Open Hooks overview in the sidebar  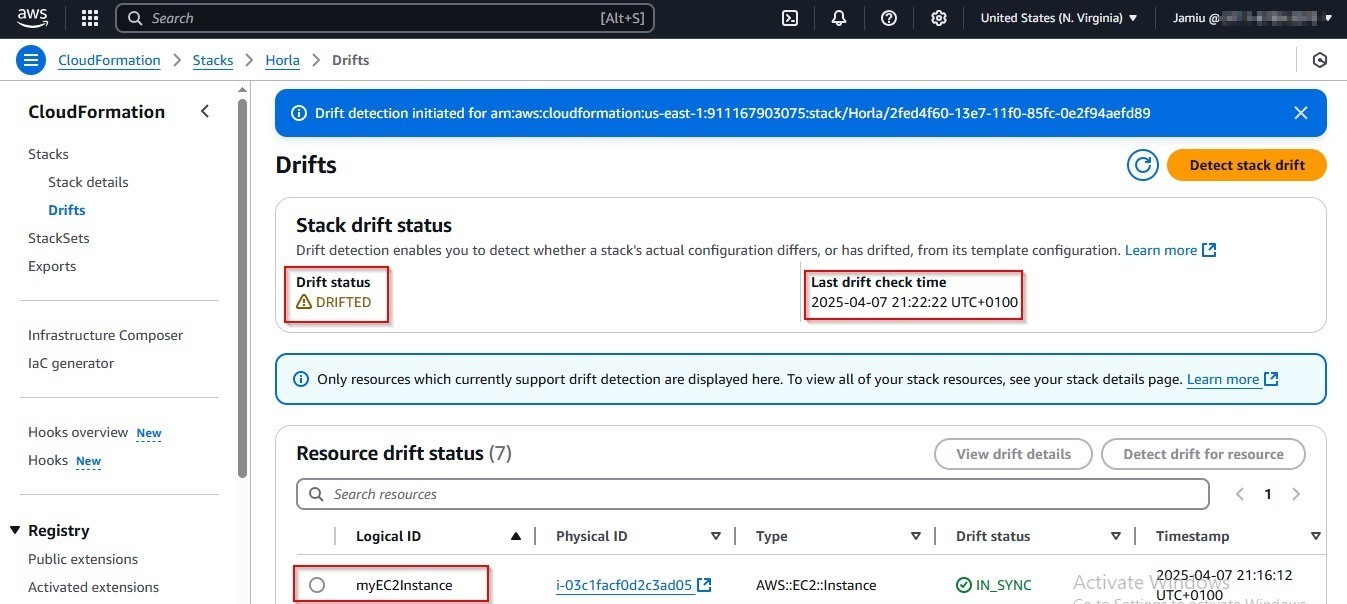(78, 432)
